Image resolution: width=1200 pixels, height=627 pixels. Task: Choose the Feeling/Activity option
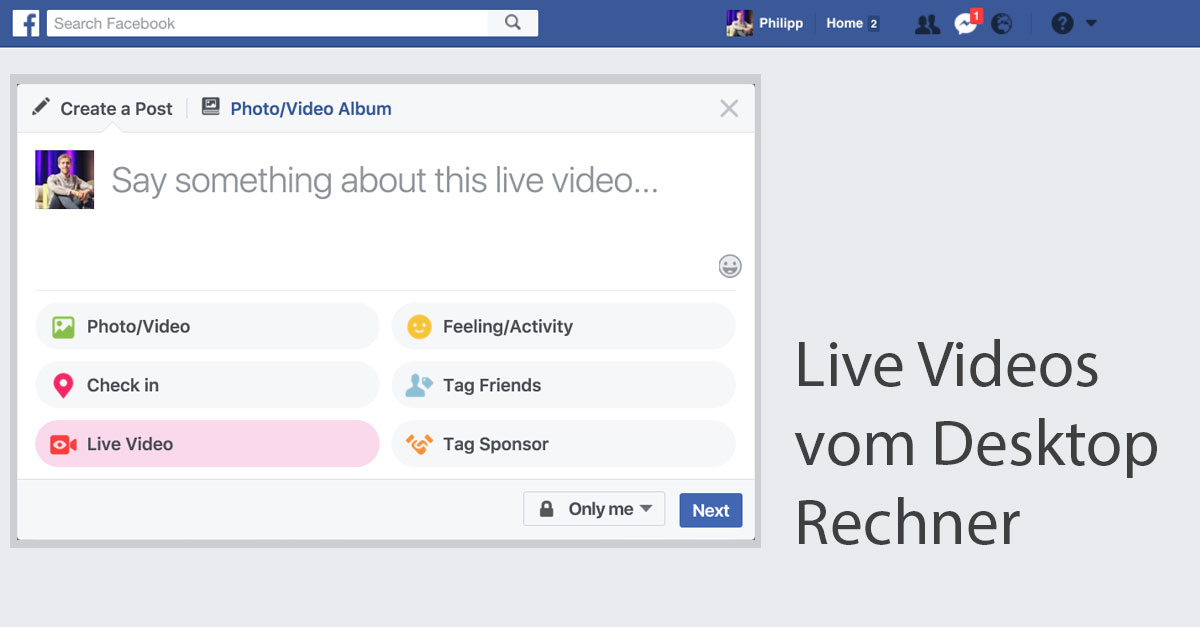click(563, 326)
